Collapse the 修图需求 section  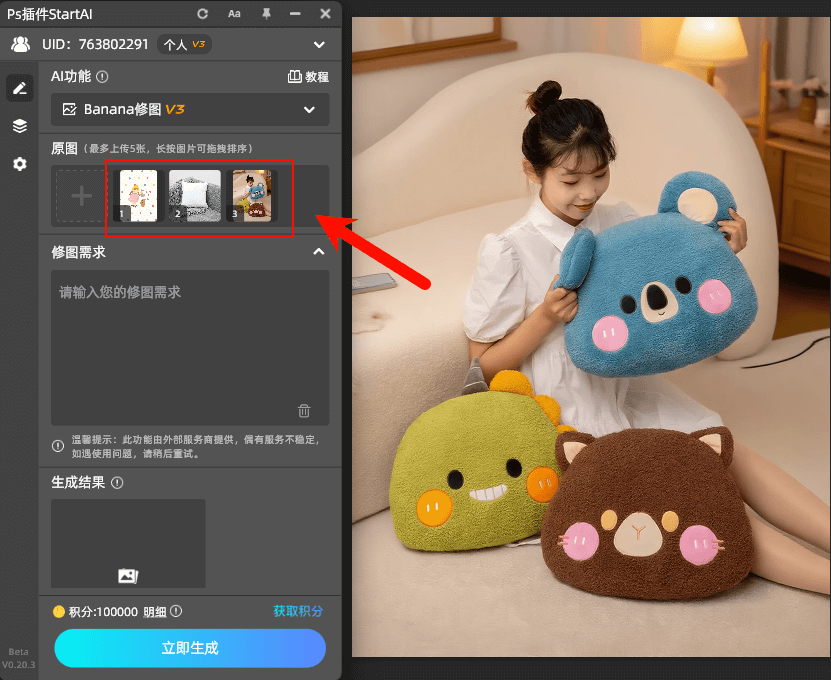click(318, 252)
